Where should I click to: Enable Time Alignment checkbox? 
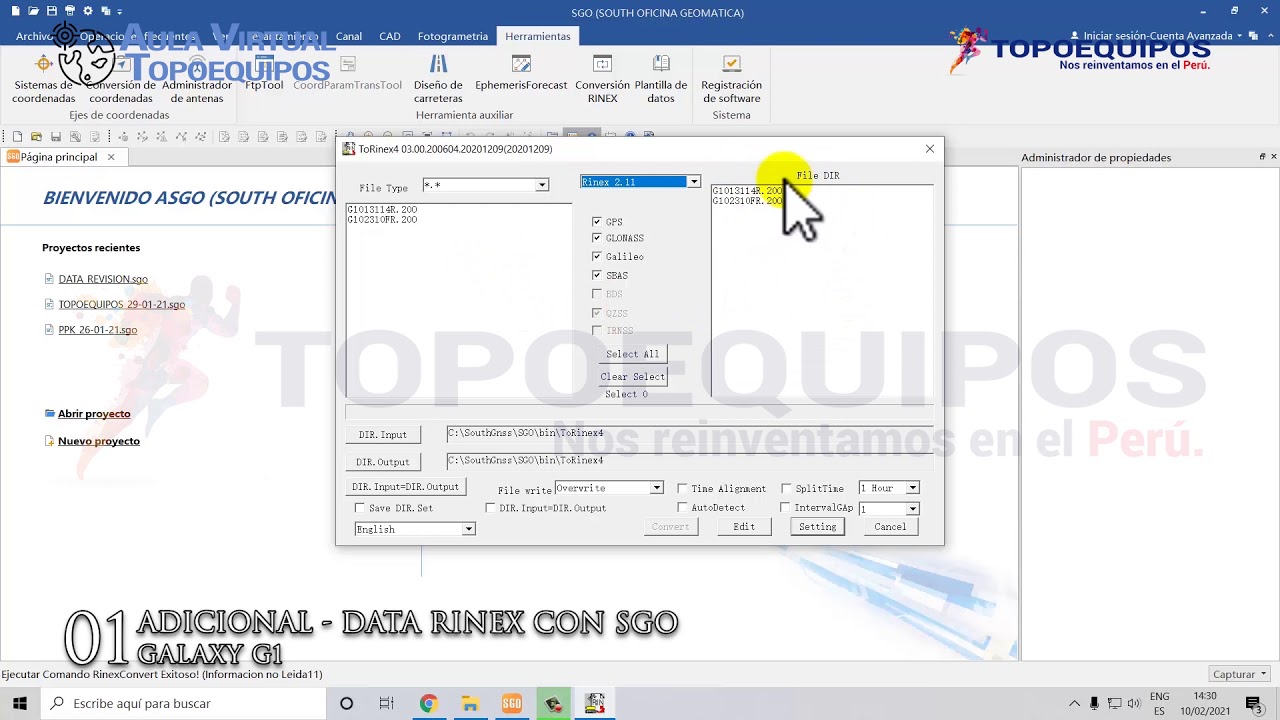tap(682, 489)
